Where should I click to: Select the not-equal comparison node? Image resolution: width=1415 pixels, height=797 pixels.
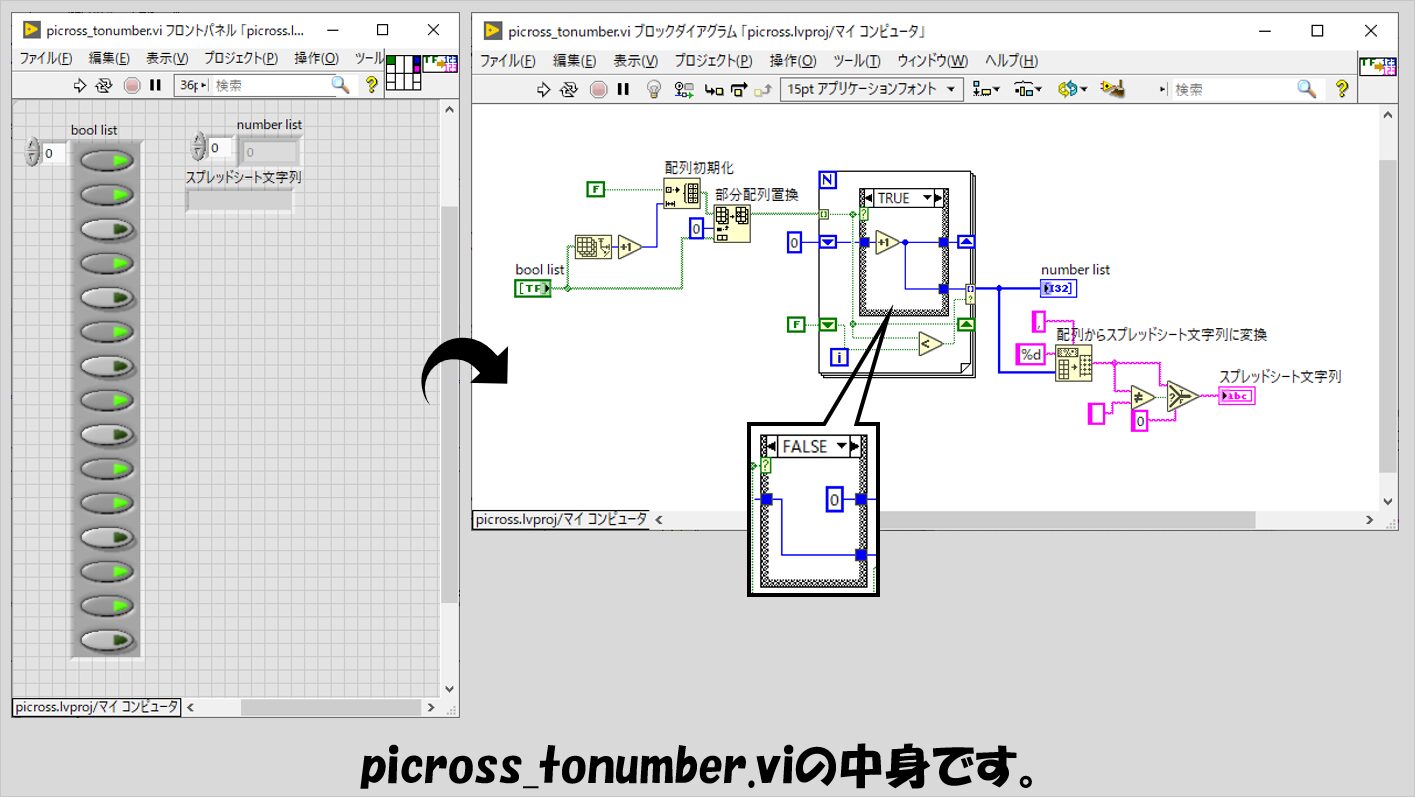(x=1142, y=396)
